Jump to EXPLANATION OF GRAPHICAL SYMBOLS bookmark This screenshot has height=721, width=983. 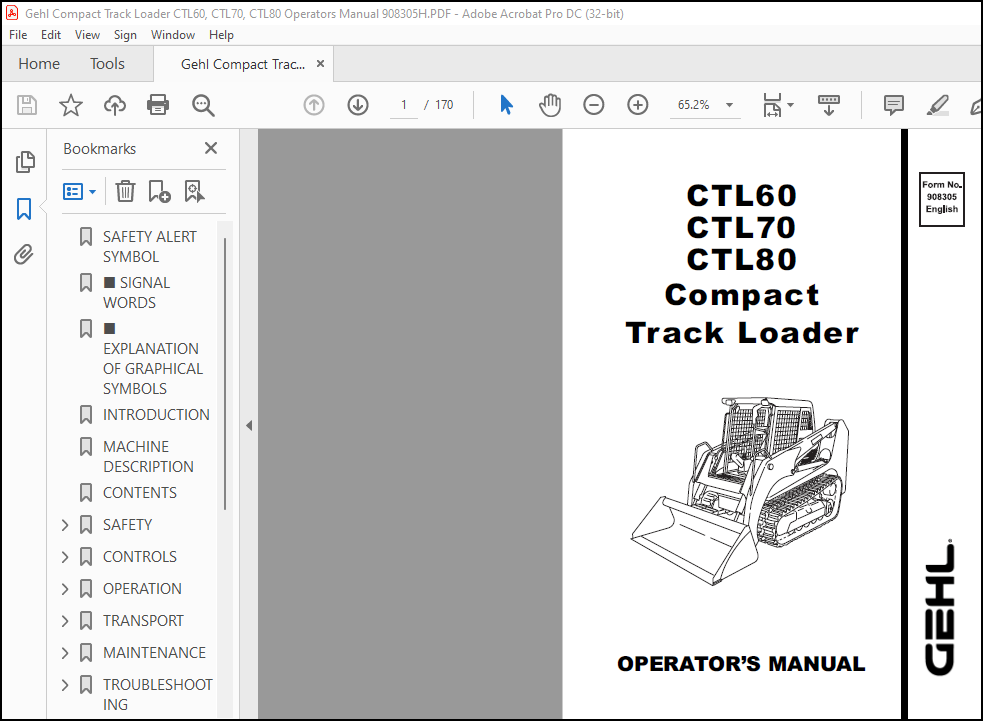(x=153, y=359)
